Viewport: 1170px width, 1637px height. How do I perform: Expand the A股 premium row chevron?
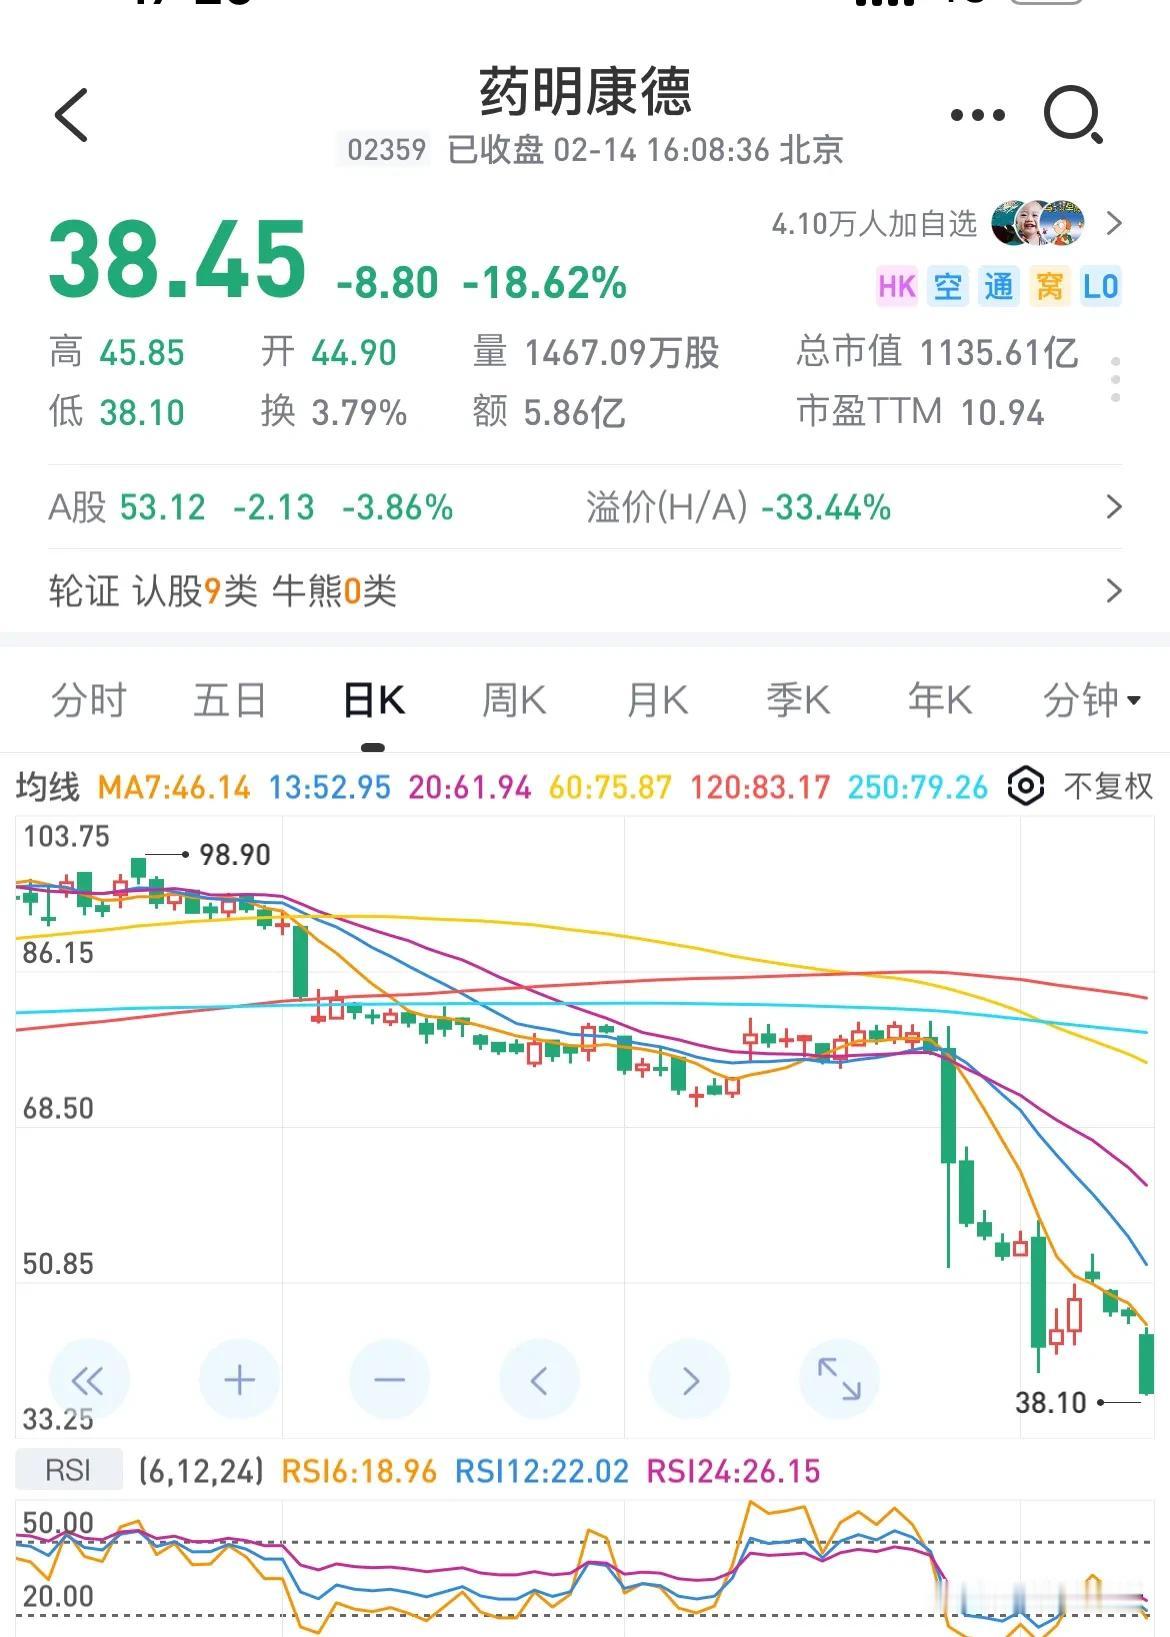1114,507
